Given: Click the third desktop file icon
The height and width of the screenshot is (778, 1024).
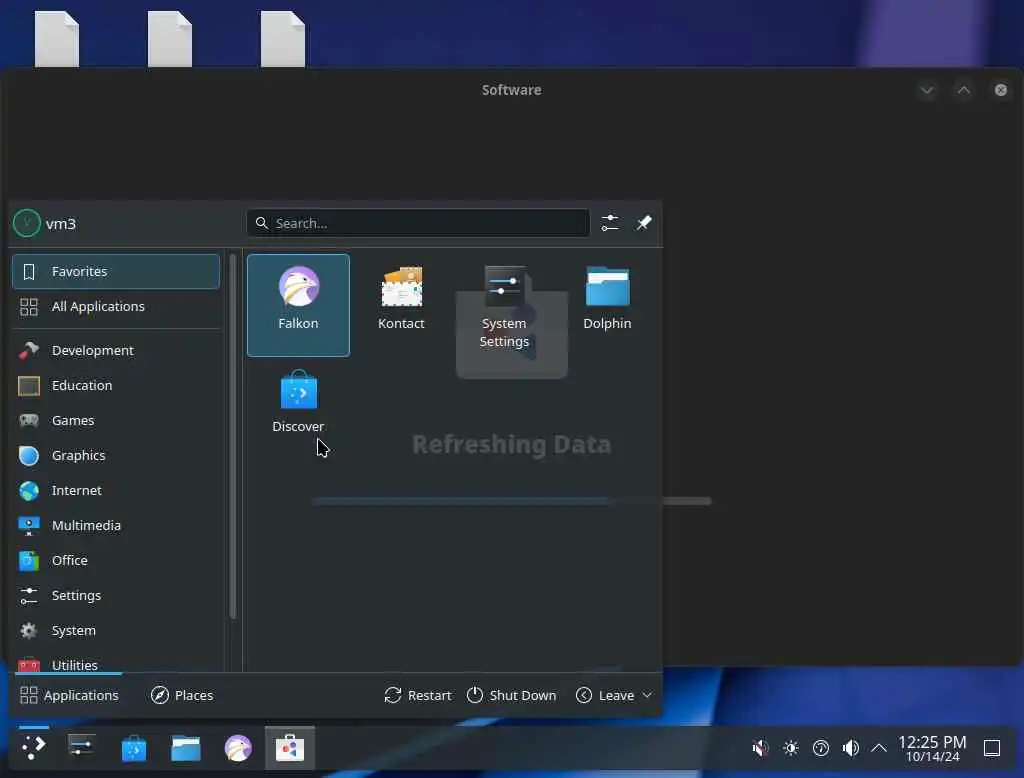Looking at the screenshot, I should point(283,39).
